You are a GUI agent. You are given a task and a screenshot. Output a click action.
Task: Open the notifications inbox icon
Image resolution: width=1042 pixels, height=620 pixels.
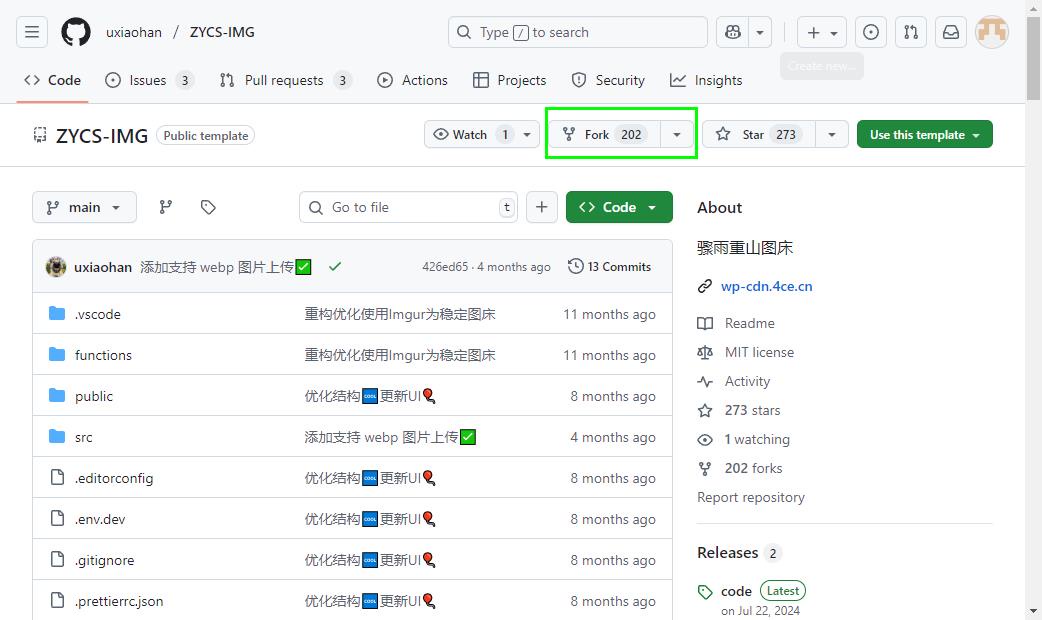951,32
